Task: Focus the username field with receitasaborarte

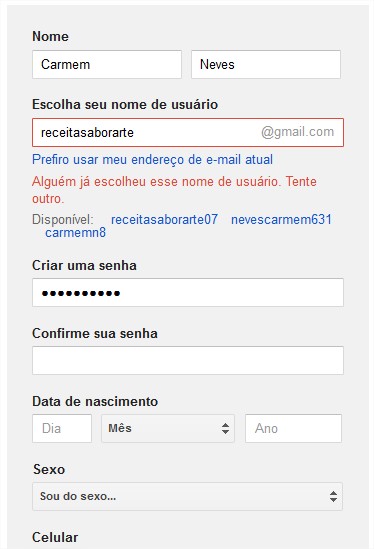Action: point(188,132)
